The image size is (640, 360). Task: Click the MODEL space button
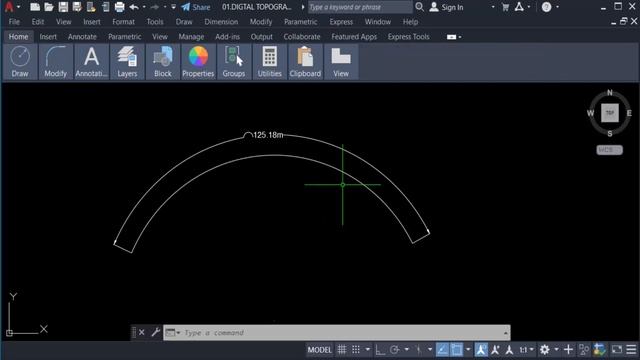319,349
